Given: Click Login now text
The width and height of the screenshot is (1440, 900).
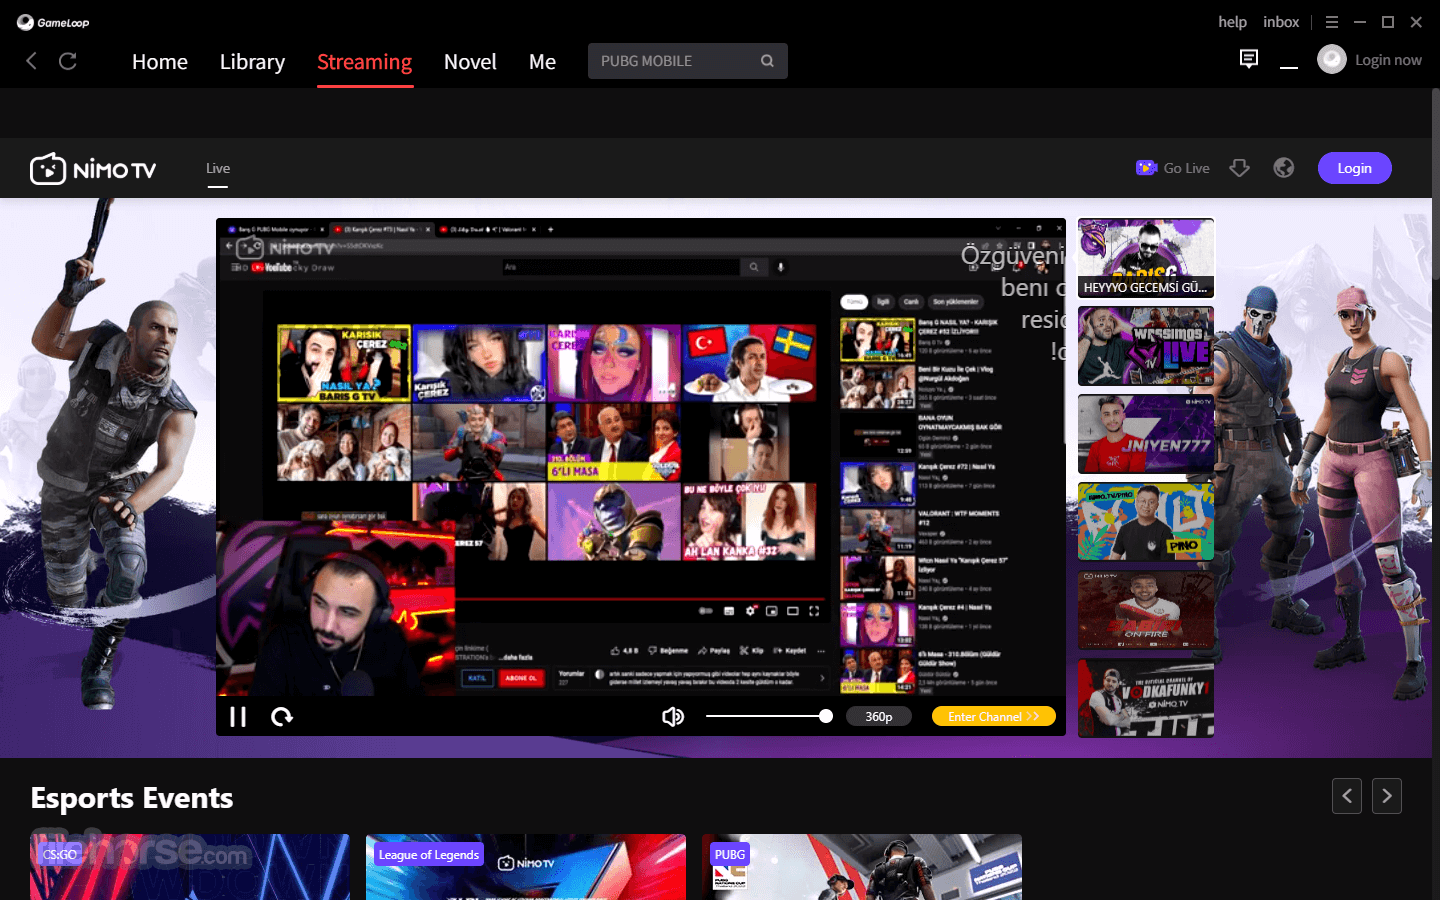Looking at the screenshot, I should click(x=1388, y=60).
